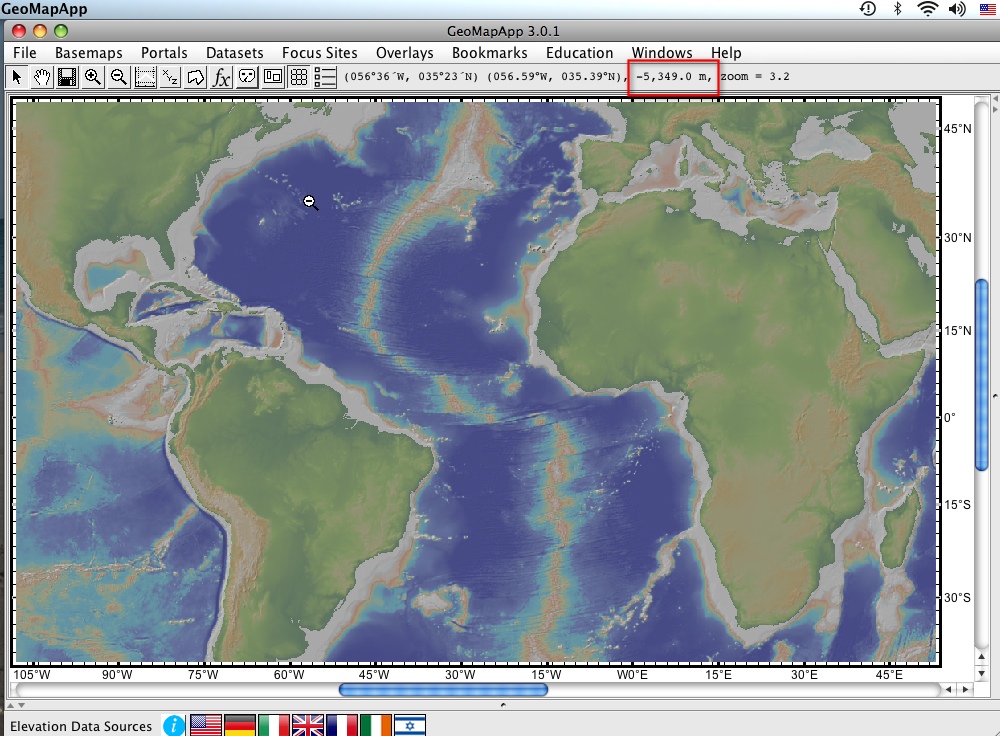1000x736 pixels.
Task: Toggle the shading mask icon in the toolbar
Action: [x=246, y=77]
